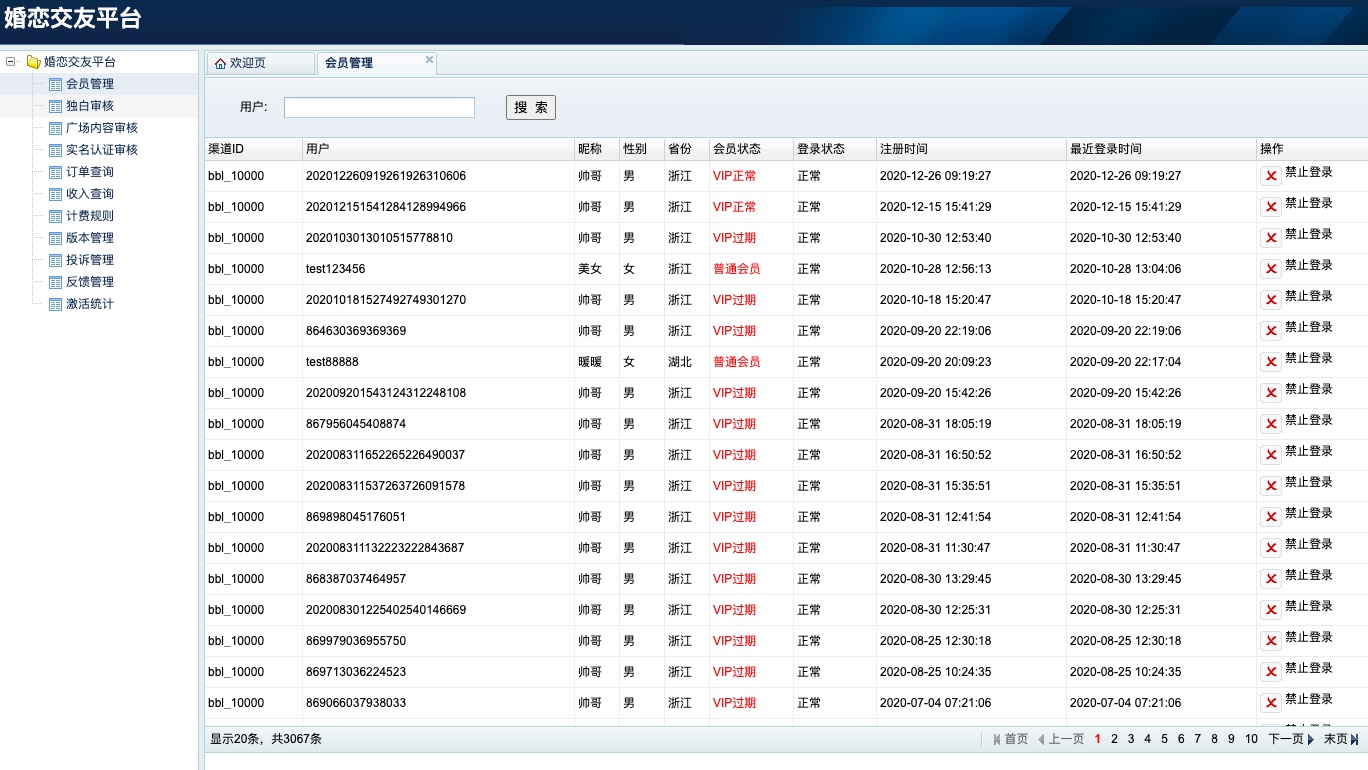Screen dimensions: 1368x770
Task: Jump to page 10 in the pagination
Action: [1251, 739]
